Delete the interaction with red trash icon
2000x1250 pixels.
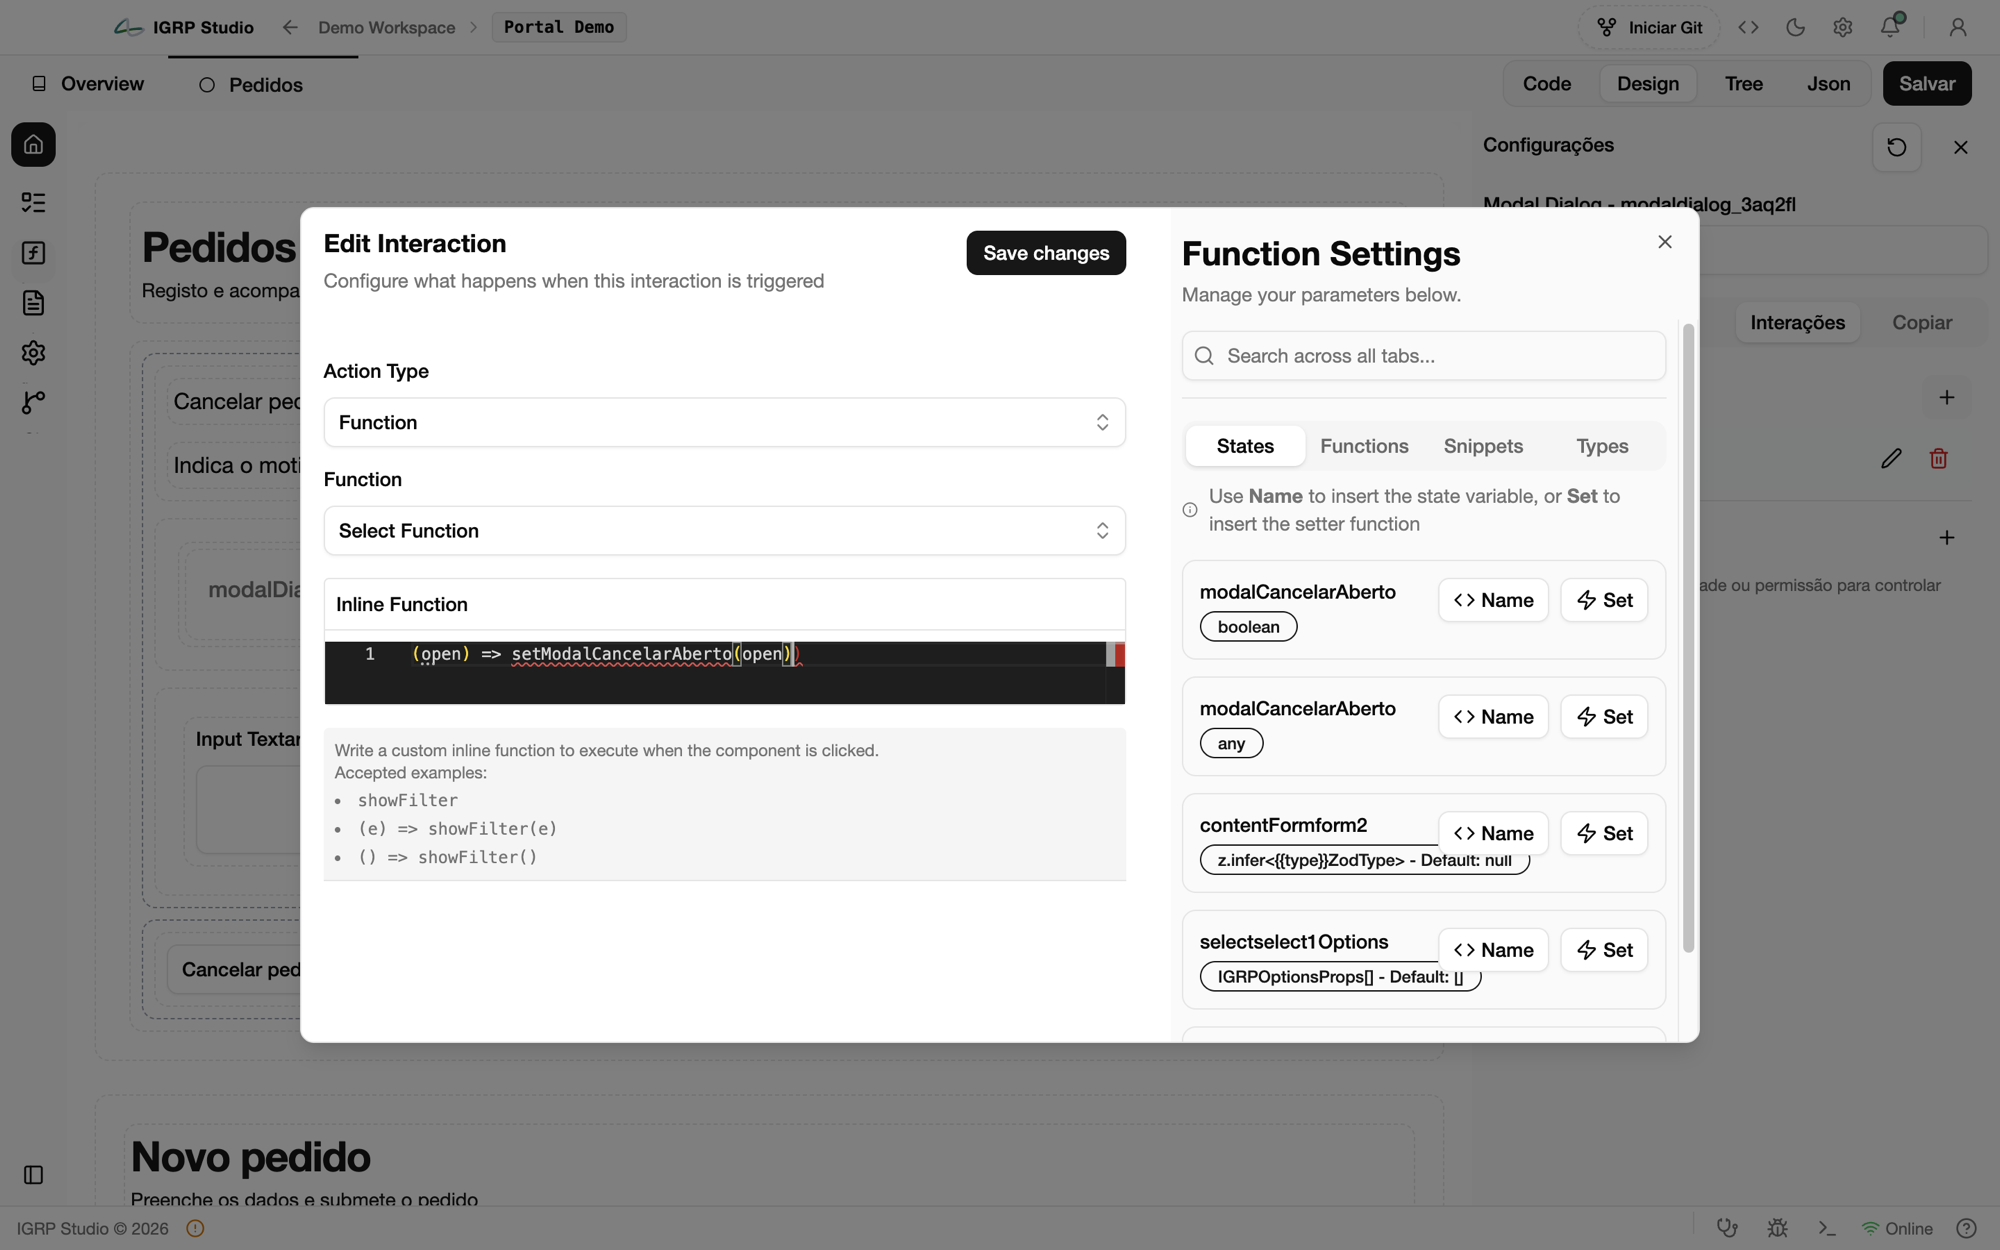click(1939, 459)
